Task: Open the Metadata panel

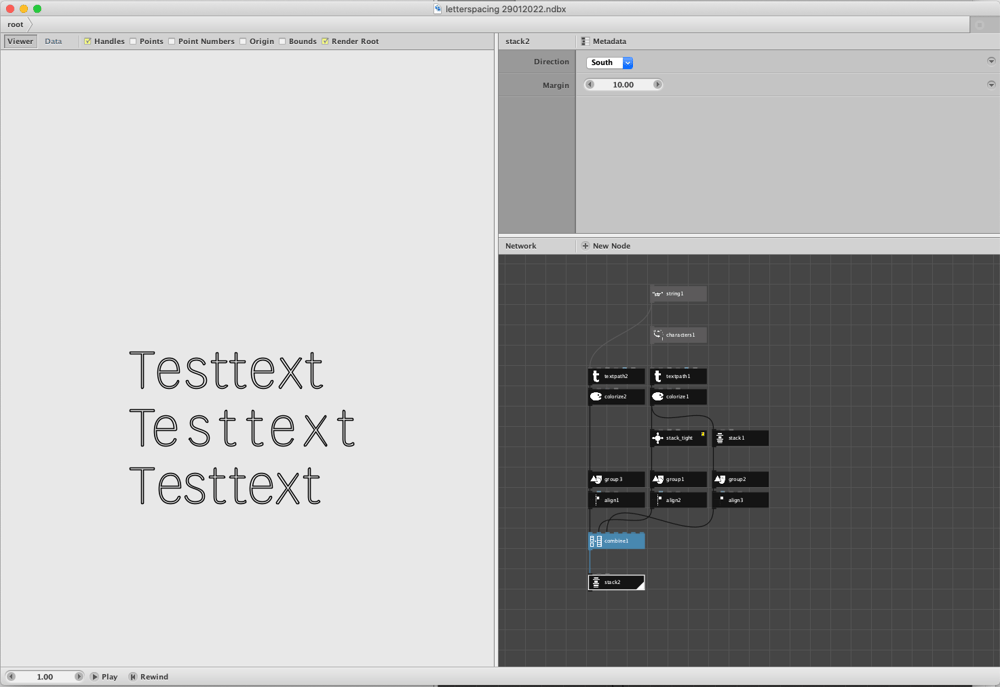Action: coord(603,41)
